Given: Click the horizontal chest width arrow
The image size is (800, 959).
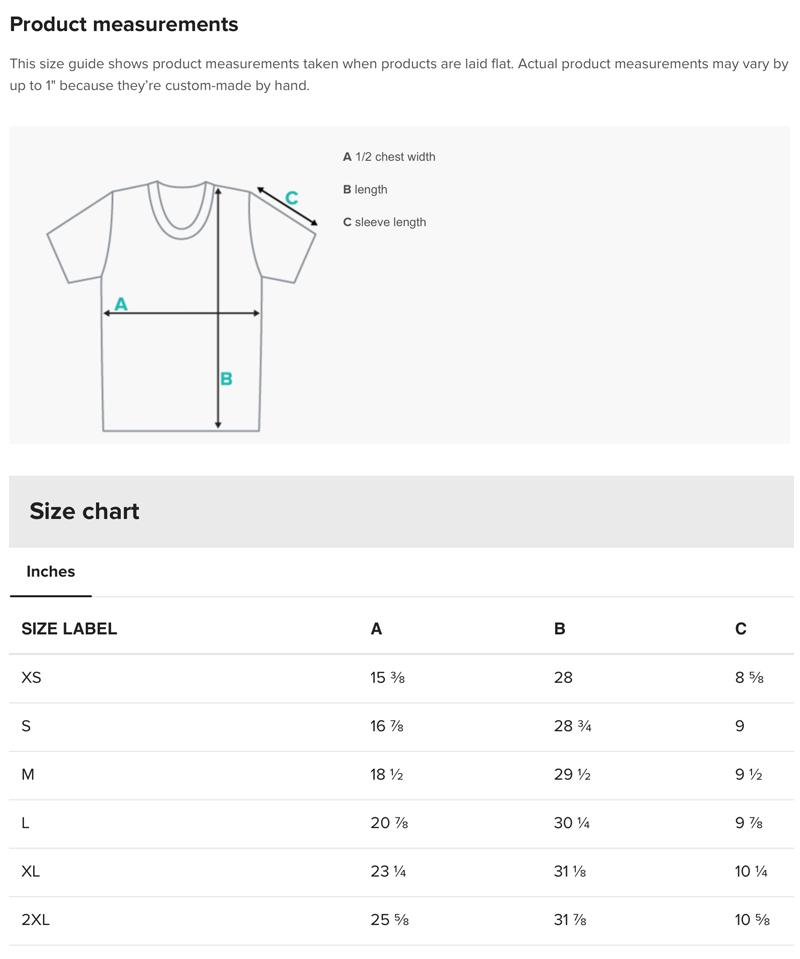Looking at the screenshot, I should [x=160, y=313].
